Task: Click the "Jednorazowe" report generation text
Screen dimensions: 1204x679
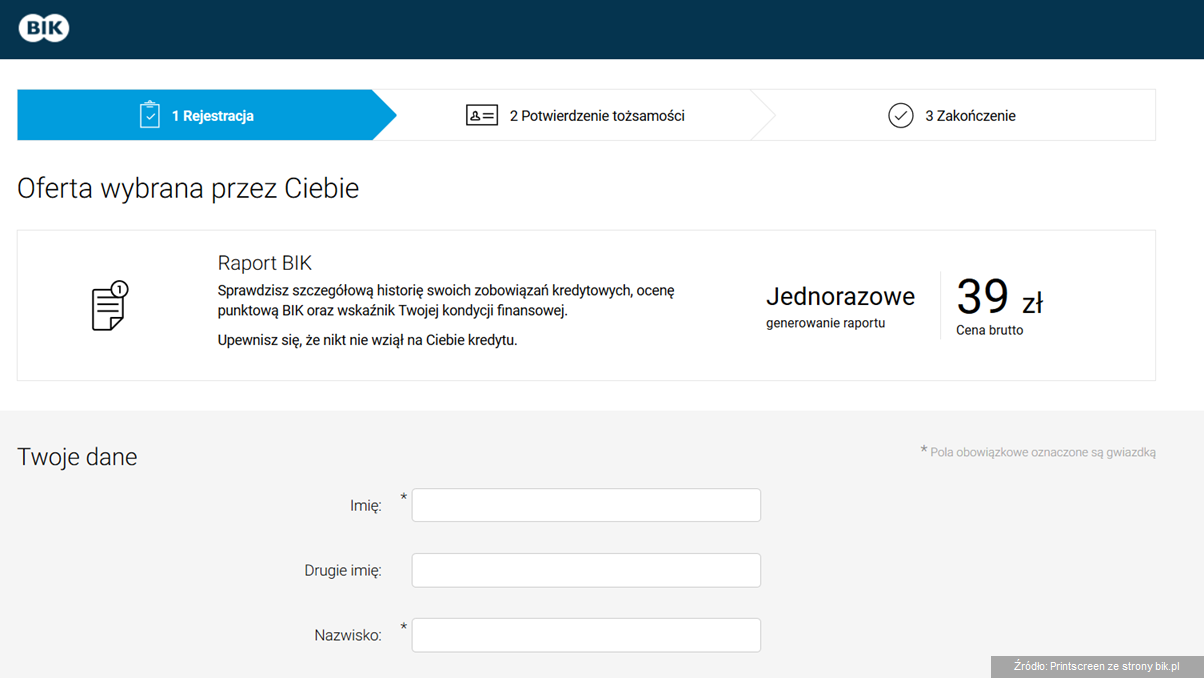Action: tap(840, 297)
